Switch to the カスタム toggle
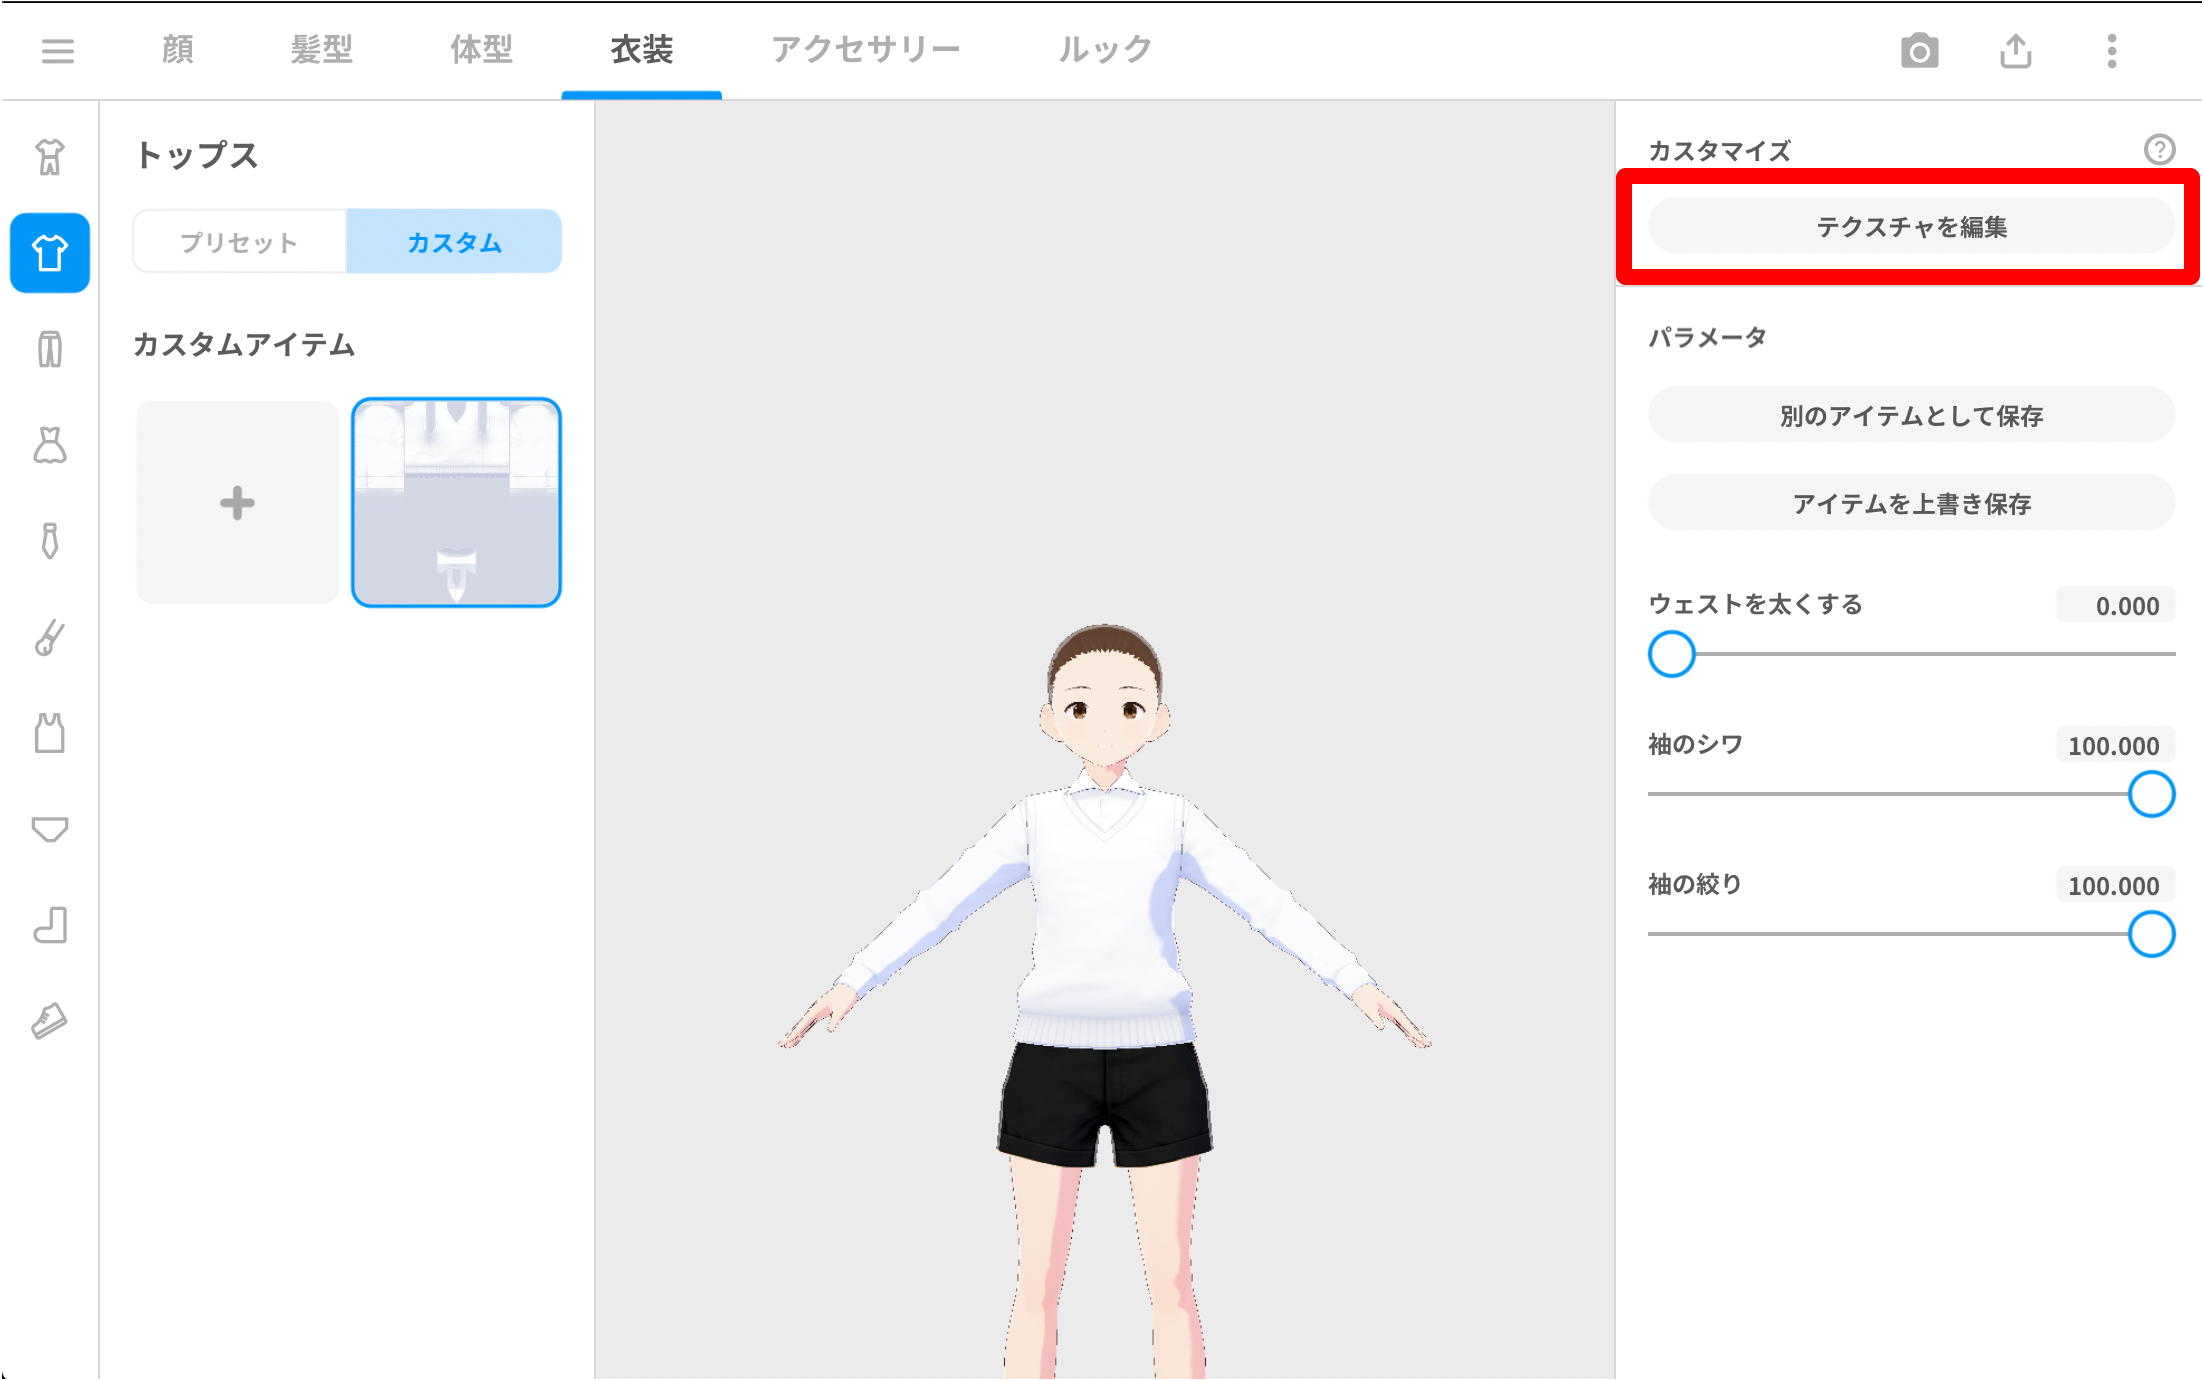Image resolution: width=2204 pixels, height=1380 pixels. (455, 242)
